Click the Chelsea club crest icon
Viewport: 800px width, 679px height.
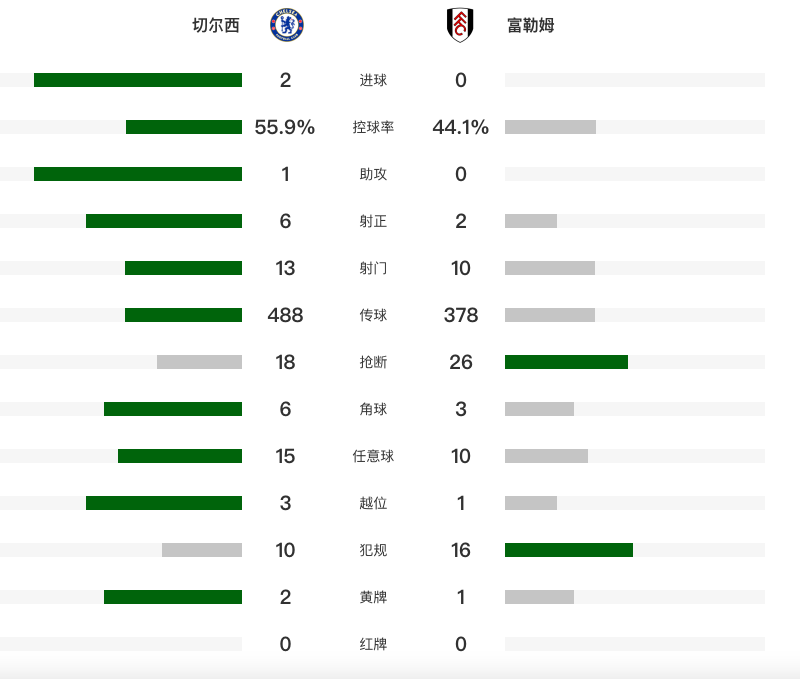click(x=286, y=26)
